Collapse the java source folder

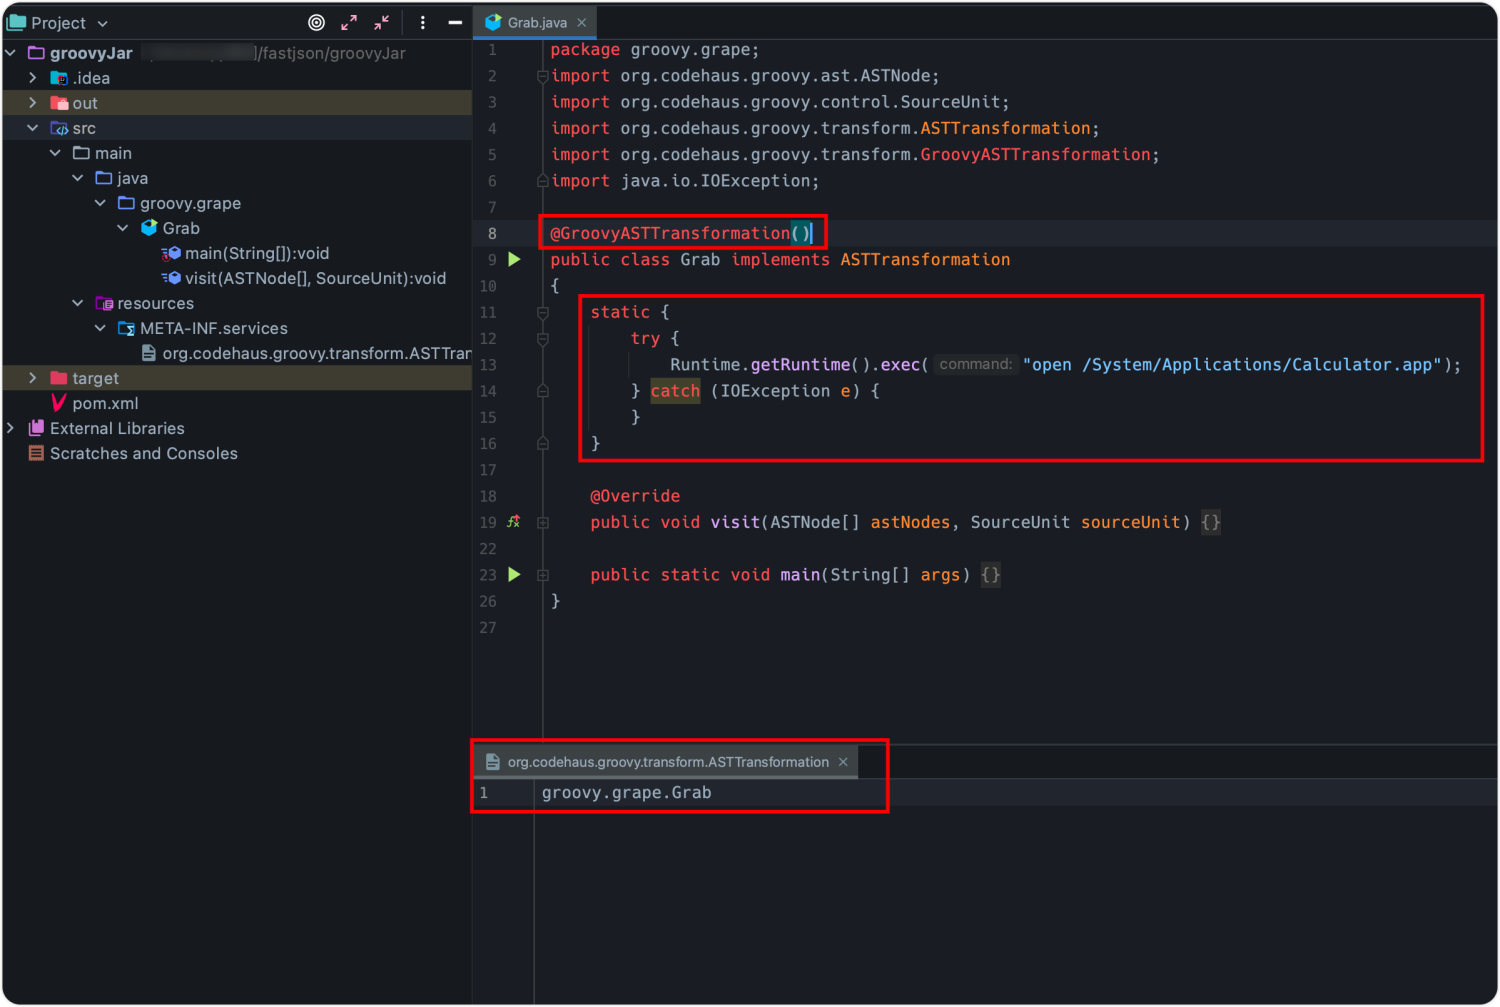78,178
